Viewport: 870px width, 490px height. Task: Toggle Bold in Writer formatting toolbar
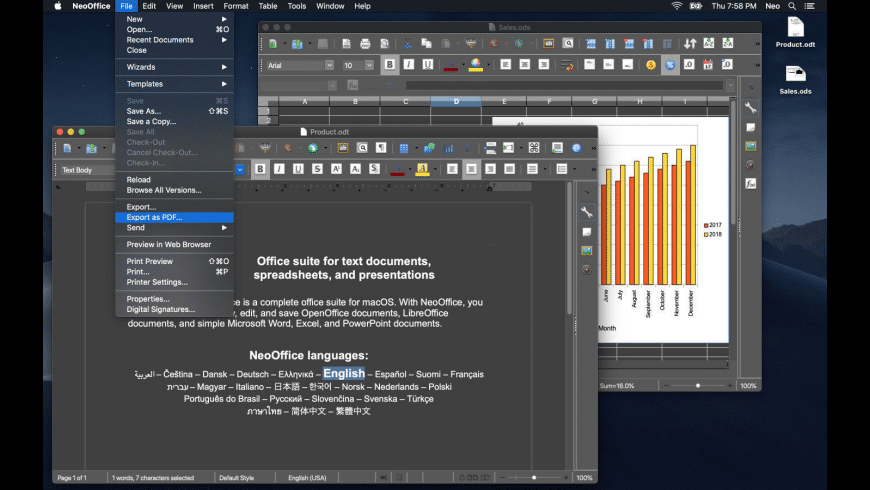pyautogui.click(x=260, y=169)
